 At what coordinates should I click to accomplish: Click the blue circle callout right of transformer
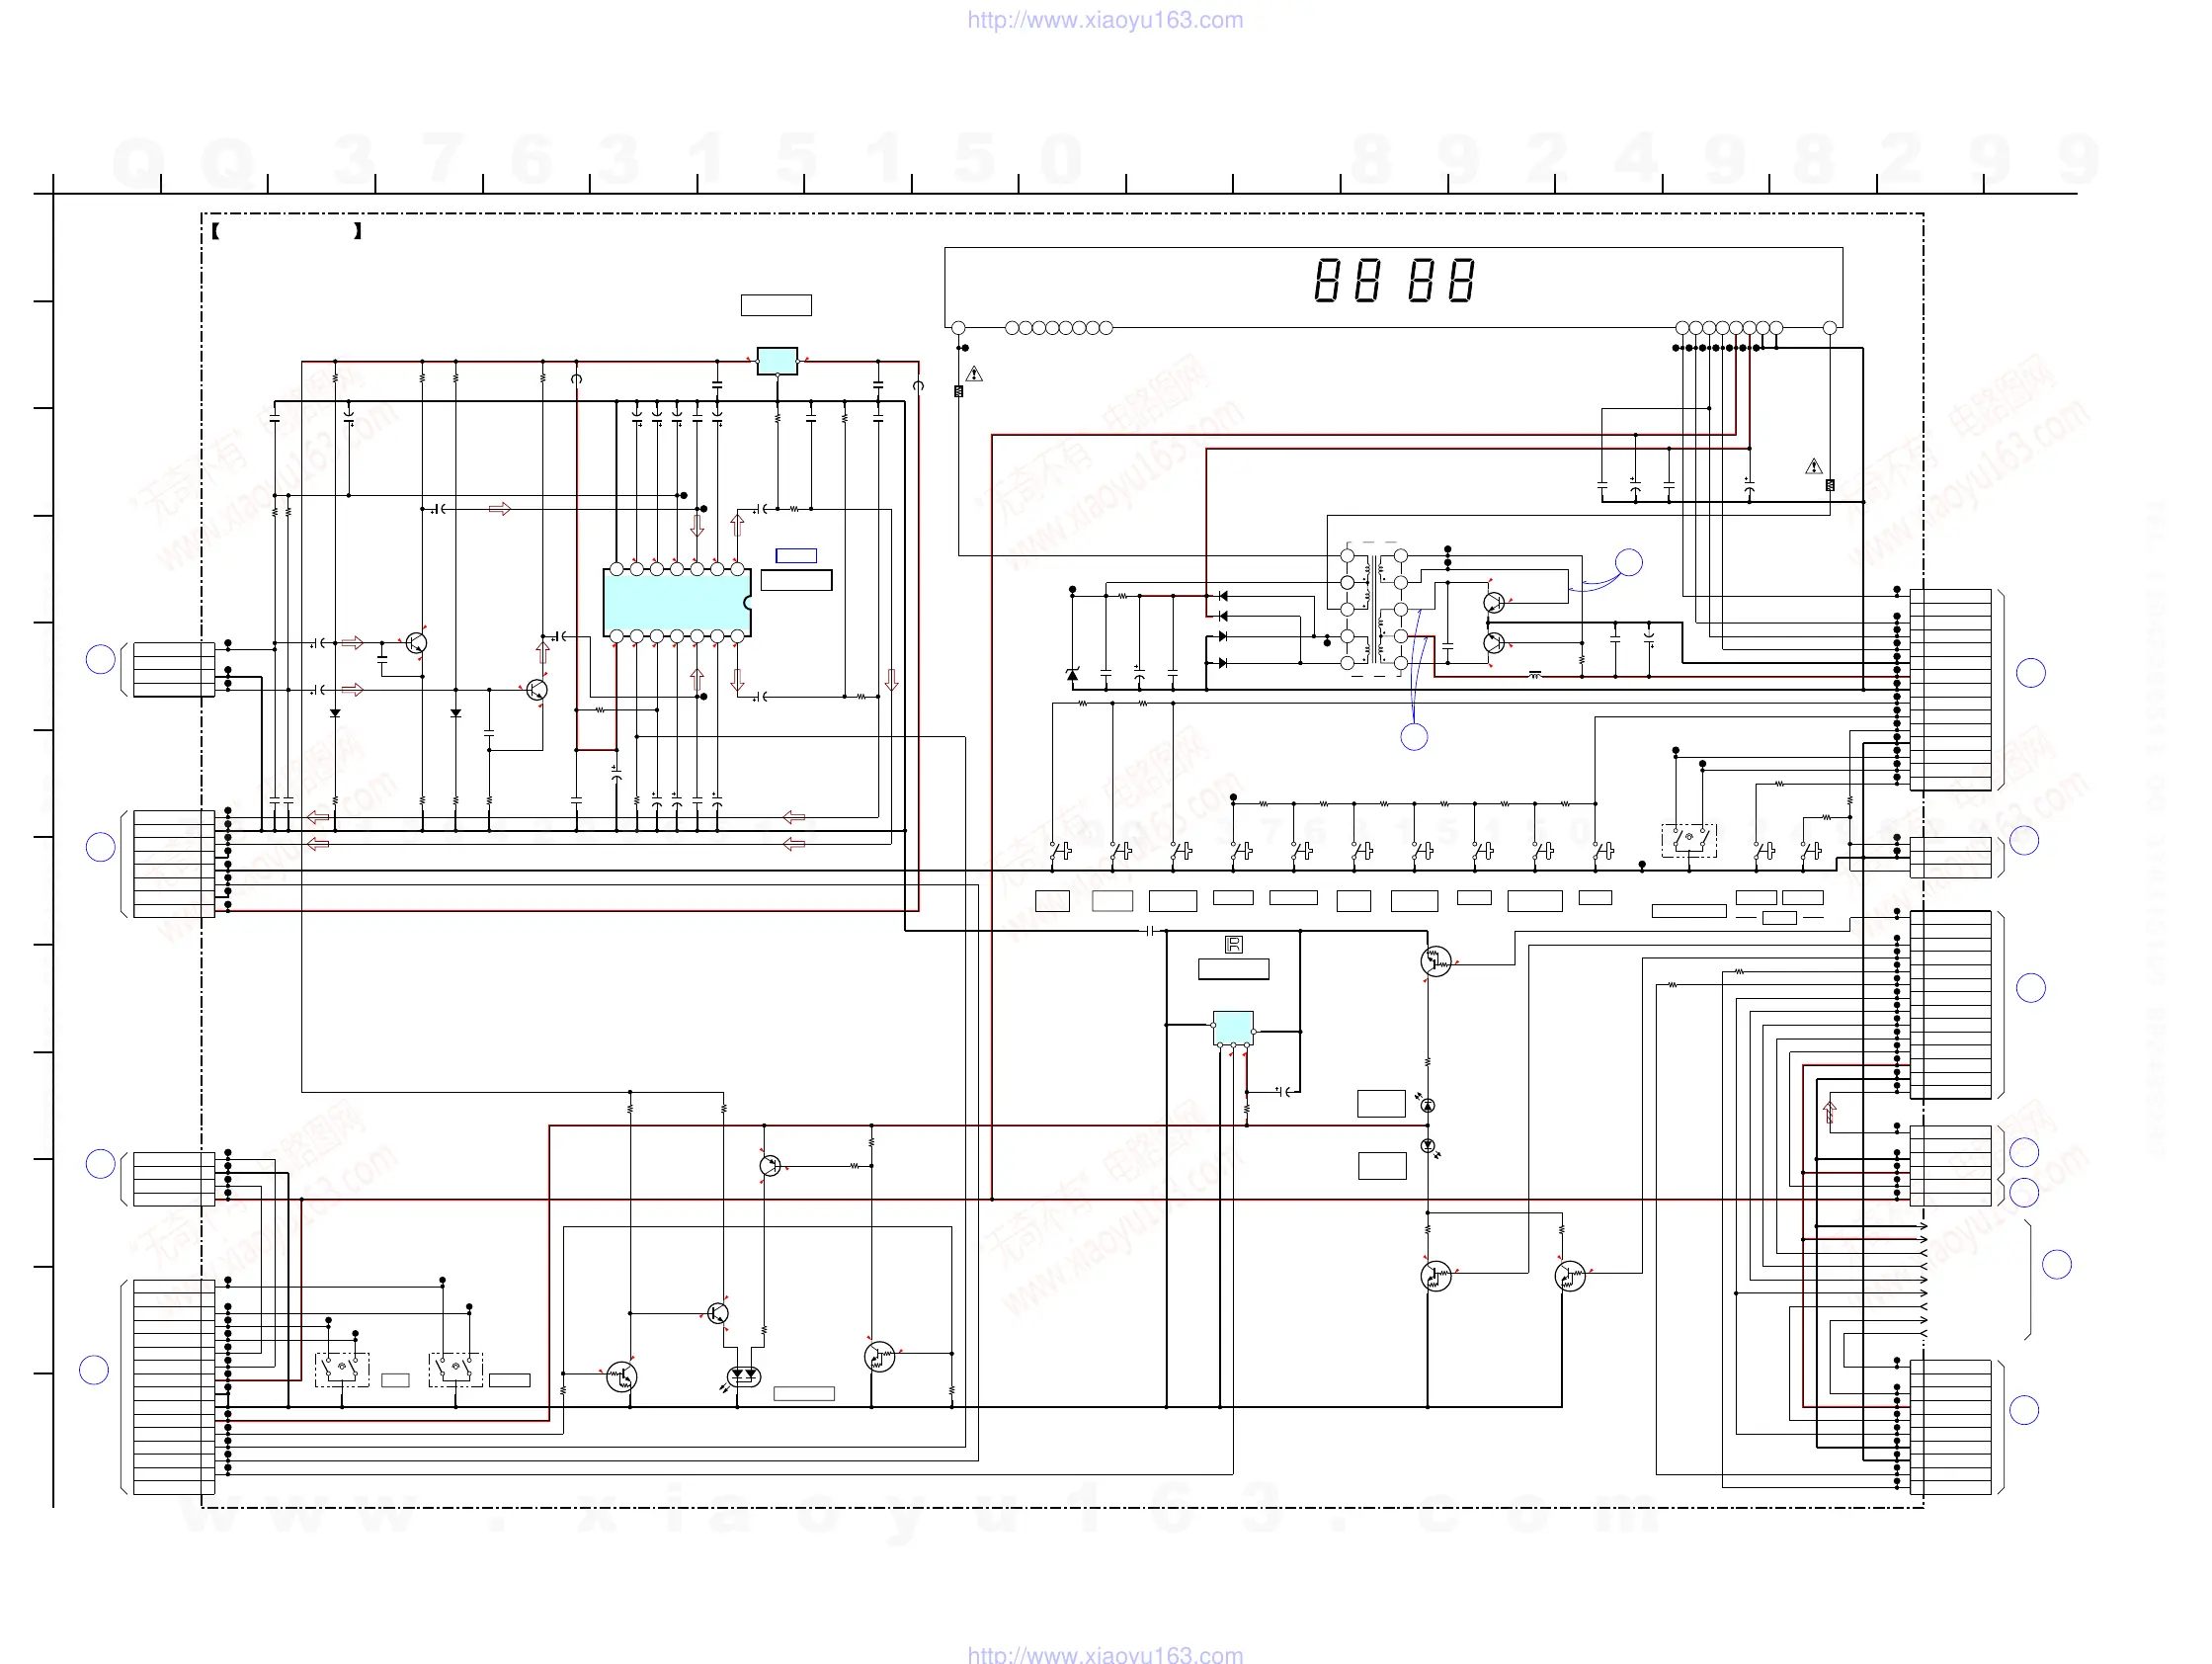1629,562
